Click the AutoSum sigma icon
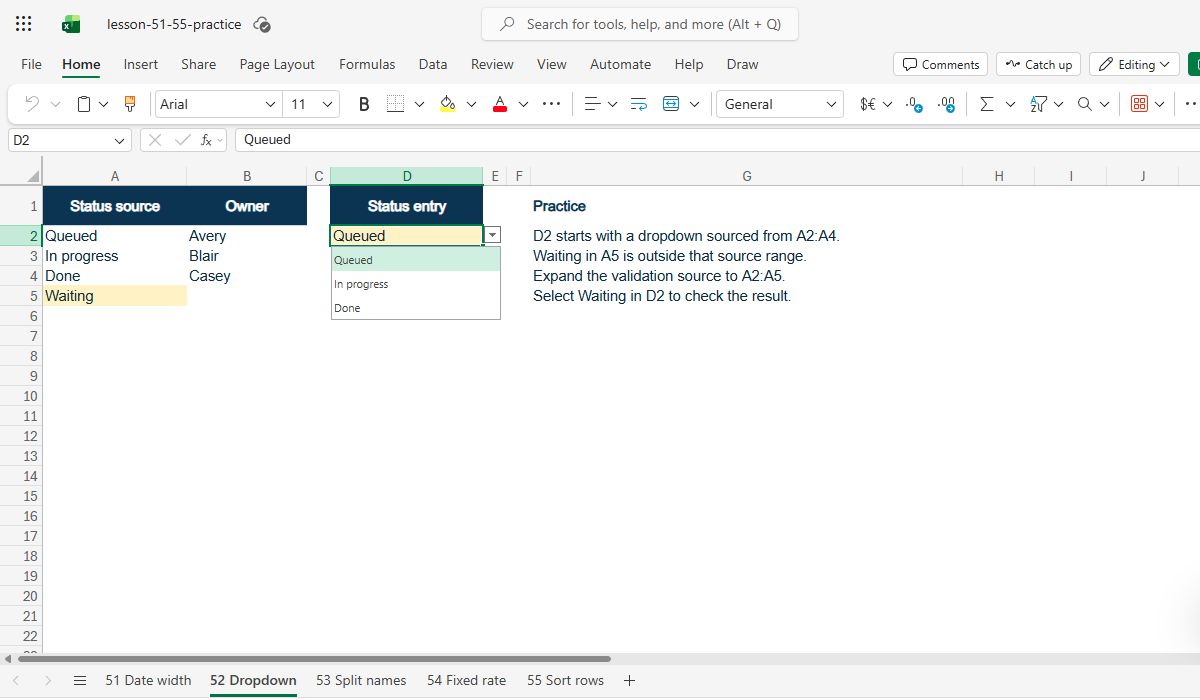 [x=987, y=104]
